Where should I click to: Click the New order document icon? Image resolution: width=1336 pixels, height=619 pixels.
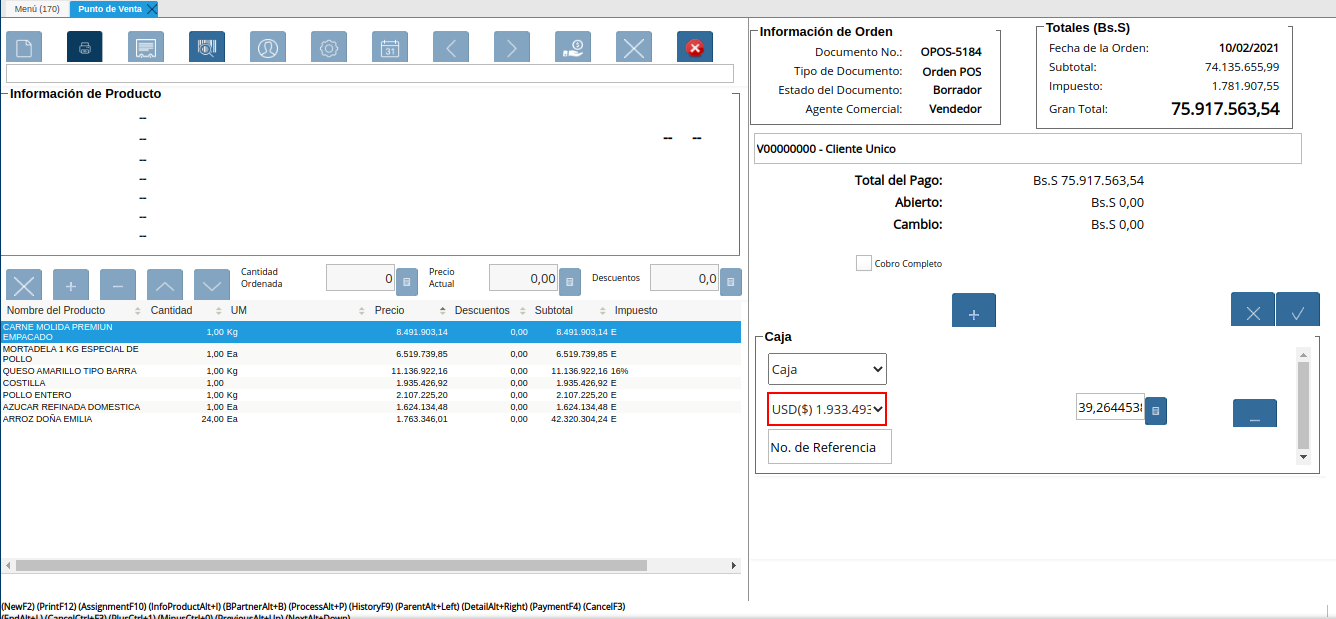click(x=24, y=47)
